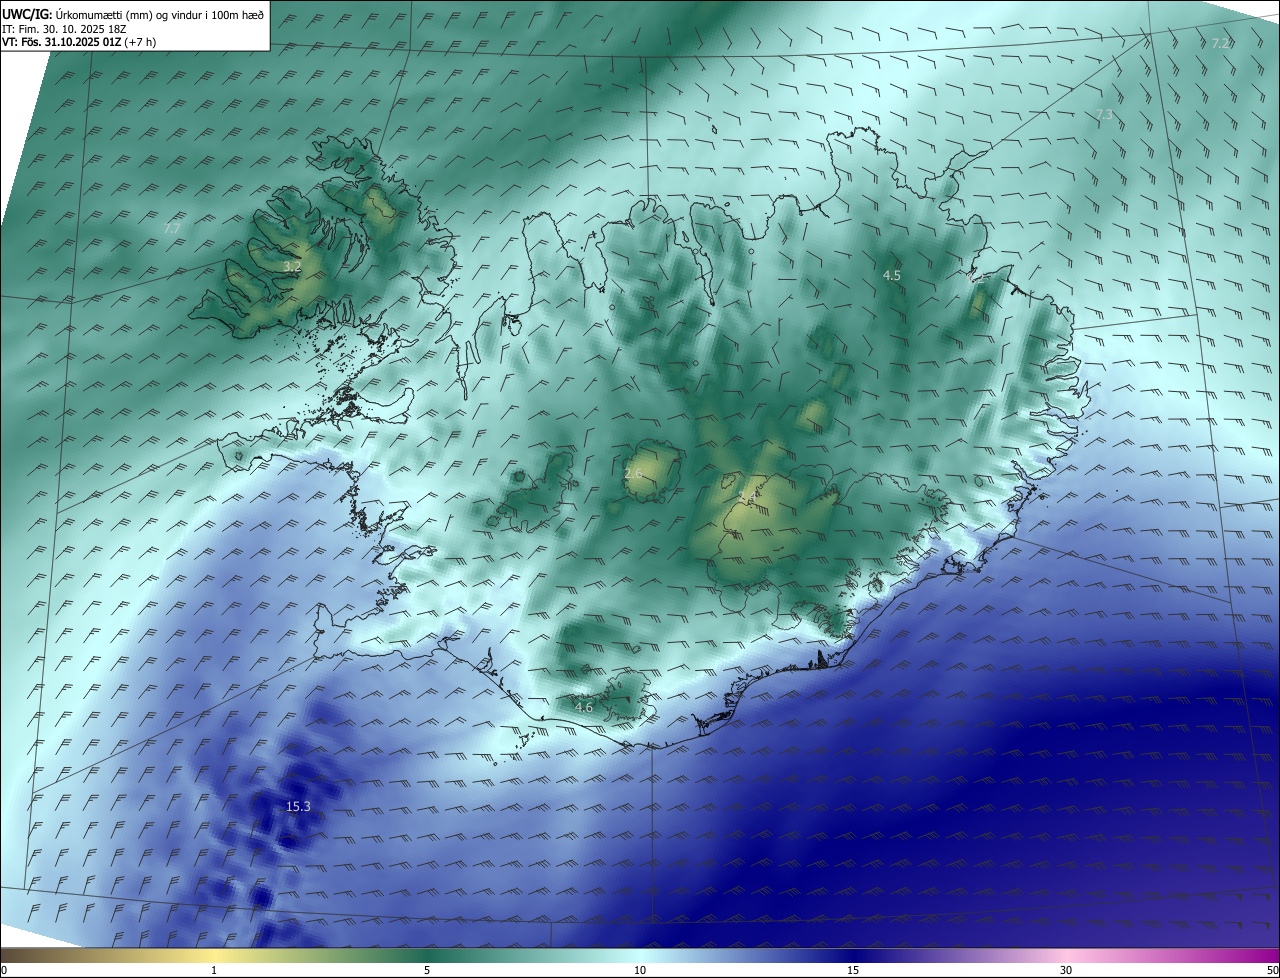Click the colorbar tick label 30

tap(1066, 970)
